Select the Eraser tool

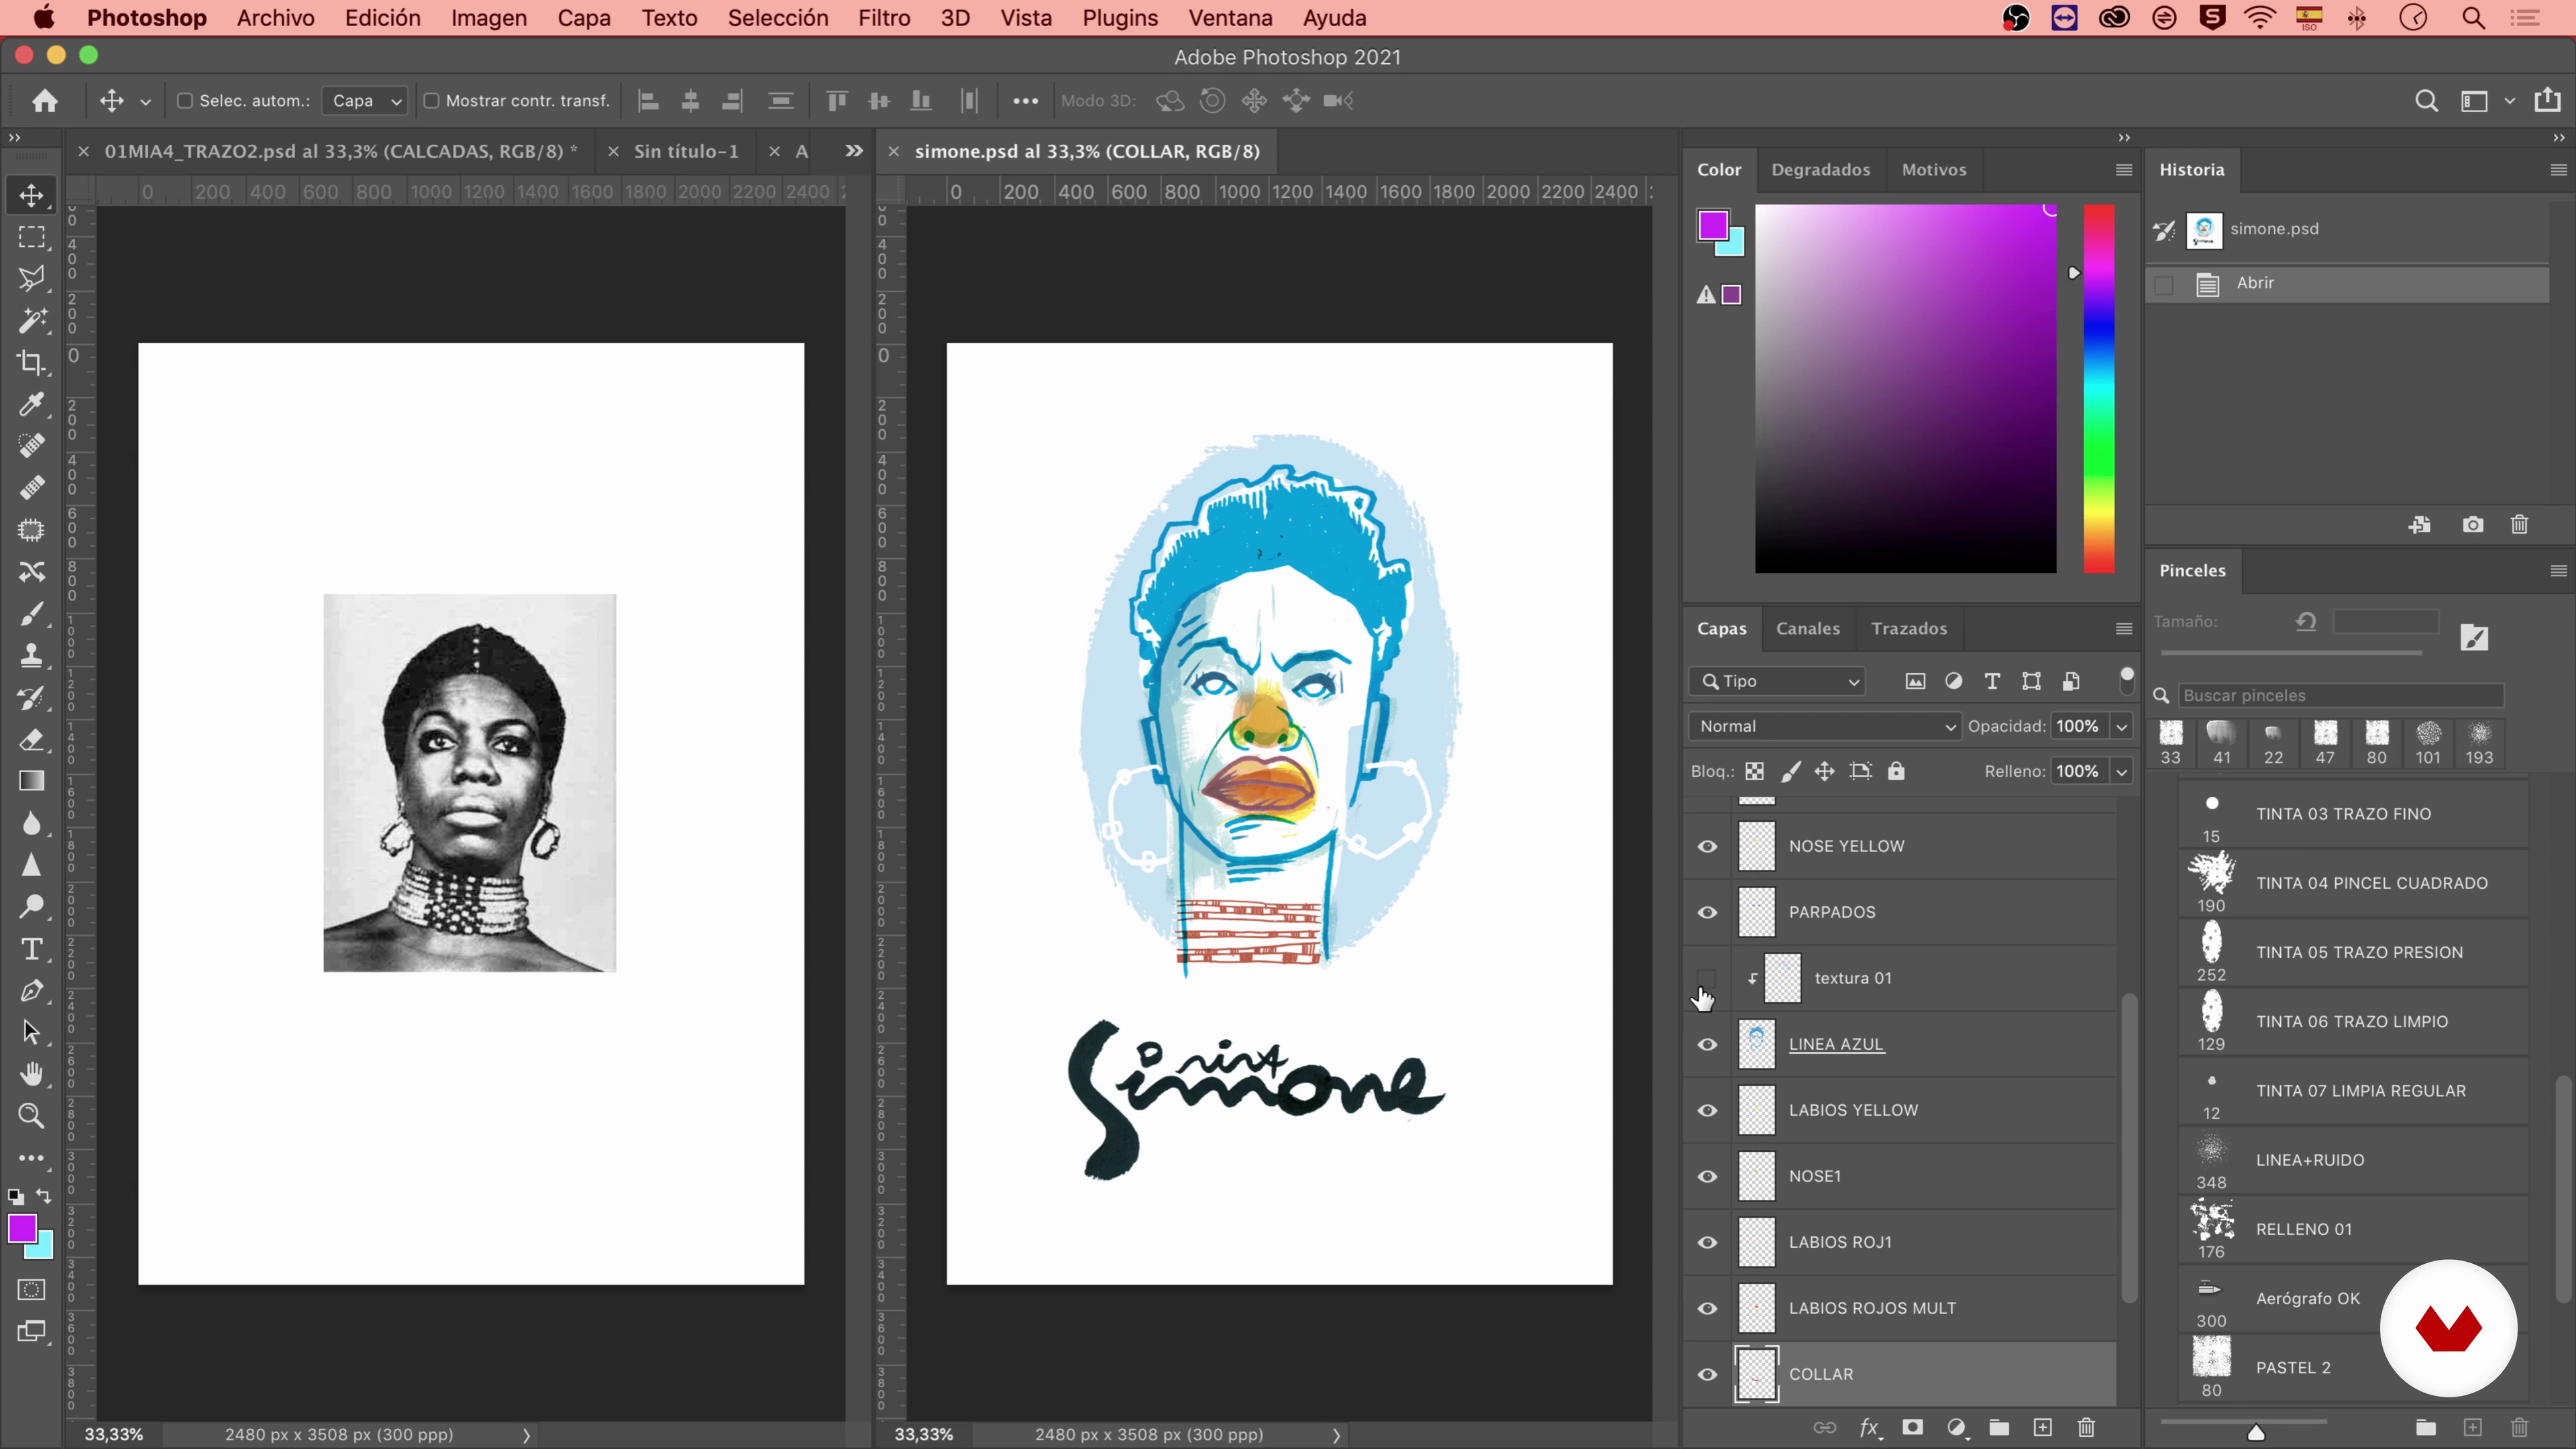click(31, 739)
